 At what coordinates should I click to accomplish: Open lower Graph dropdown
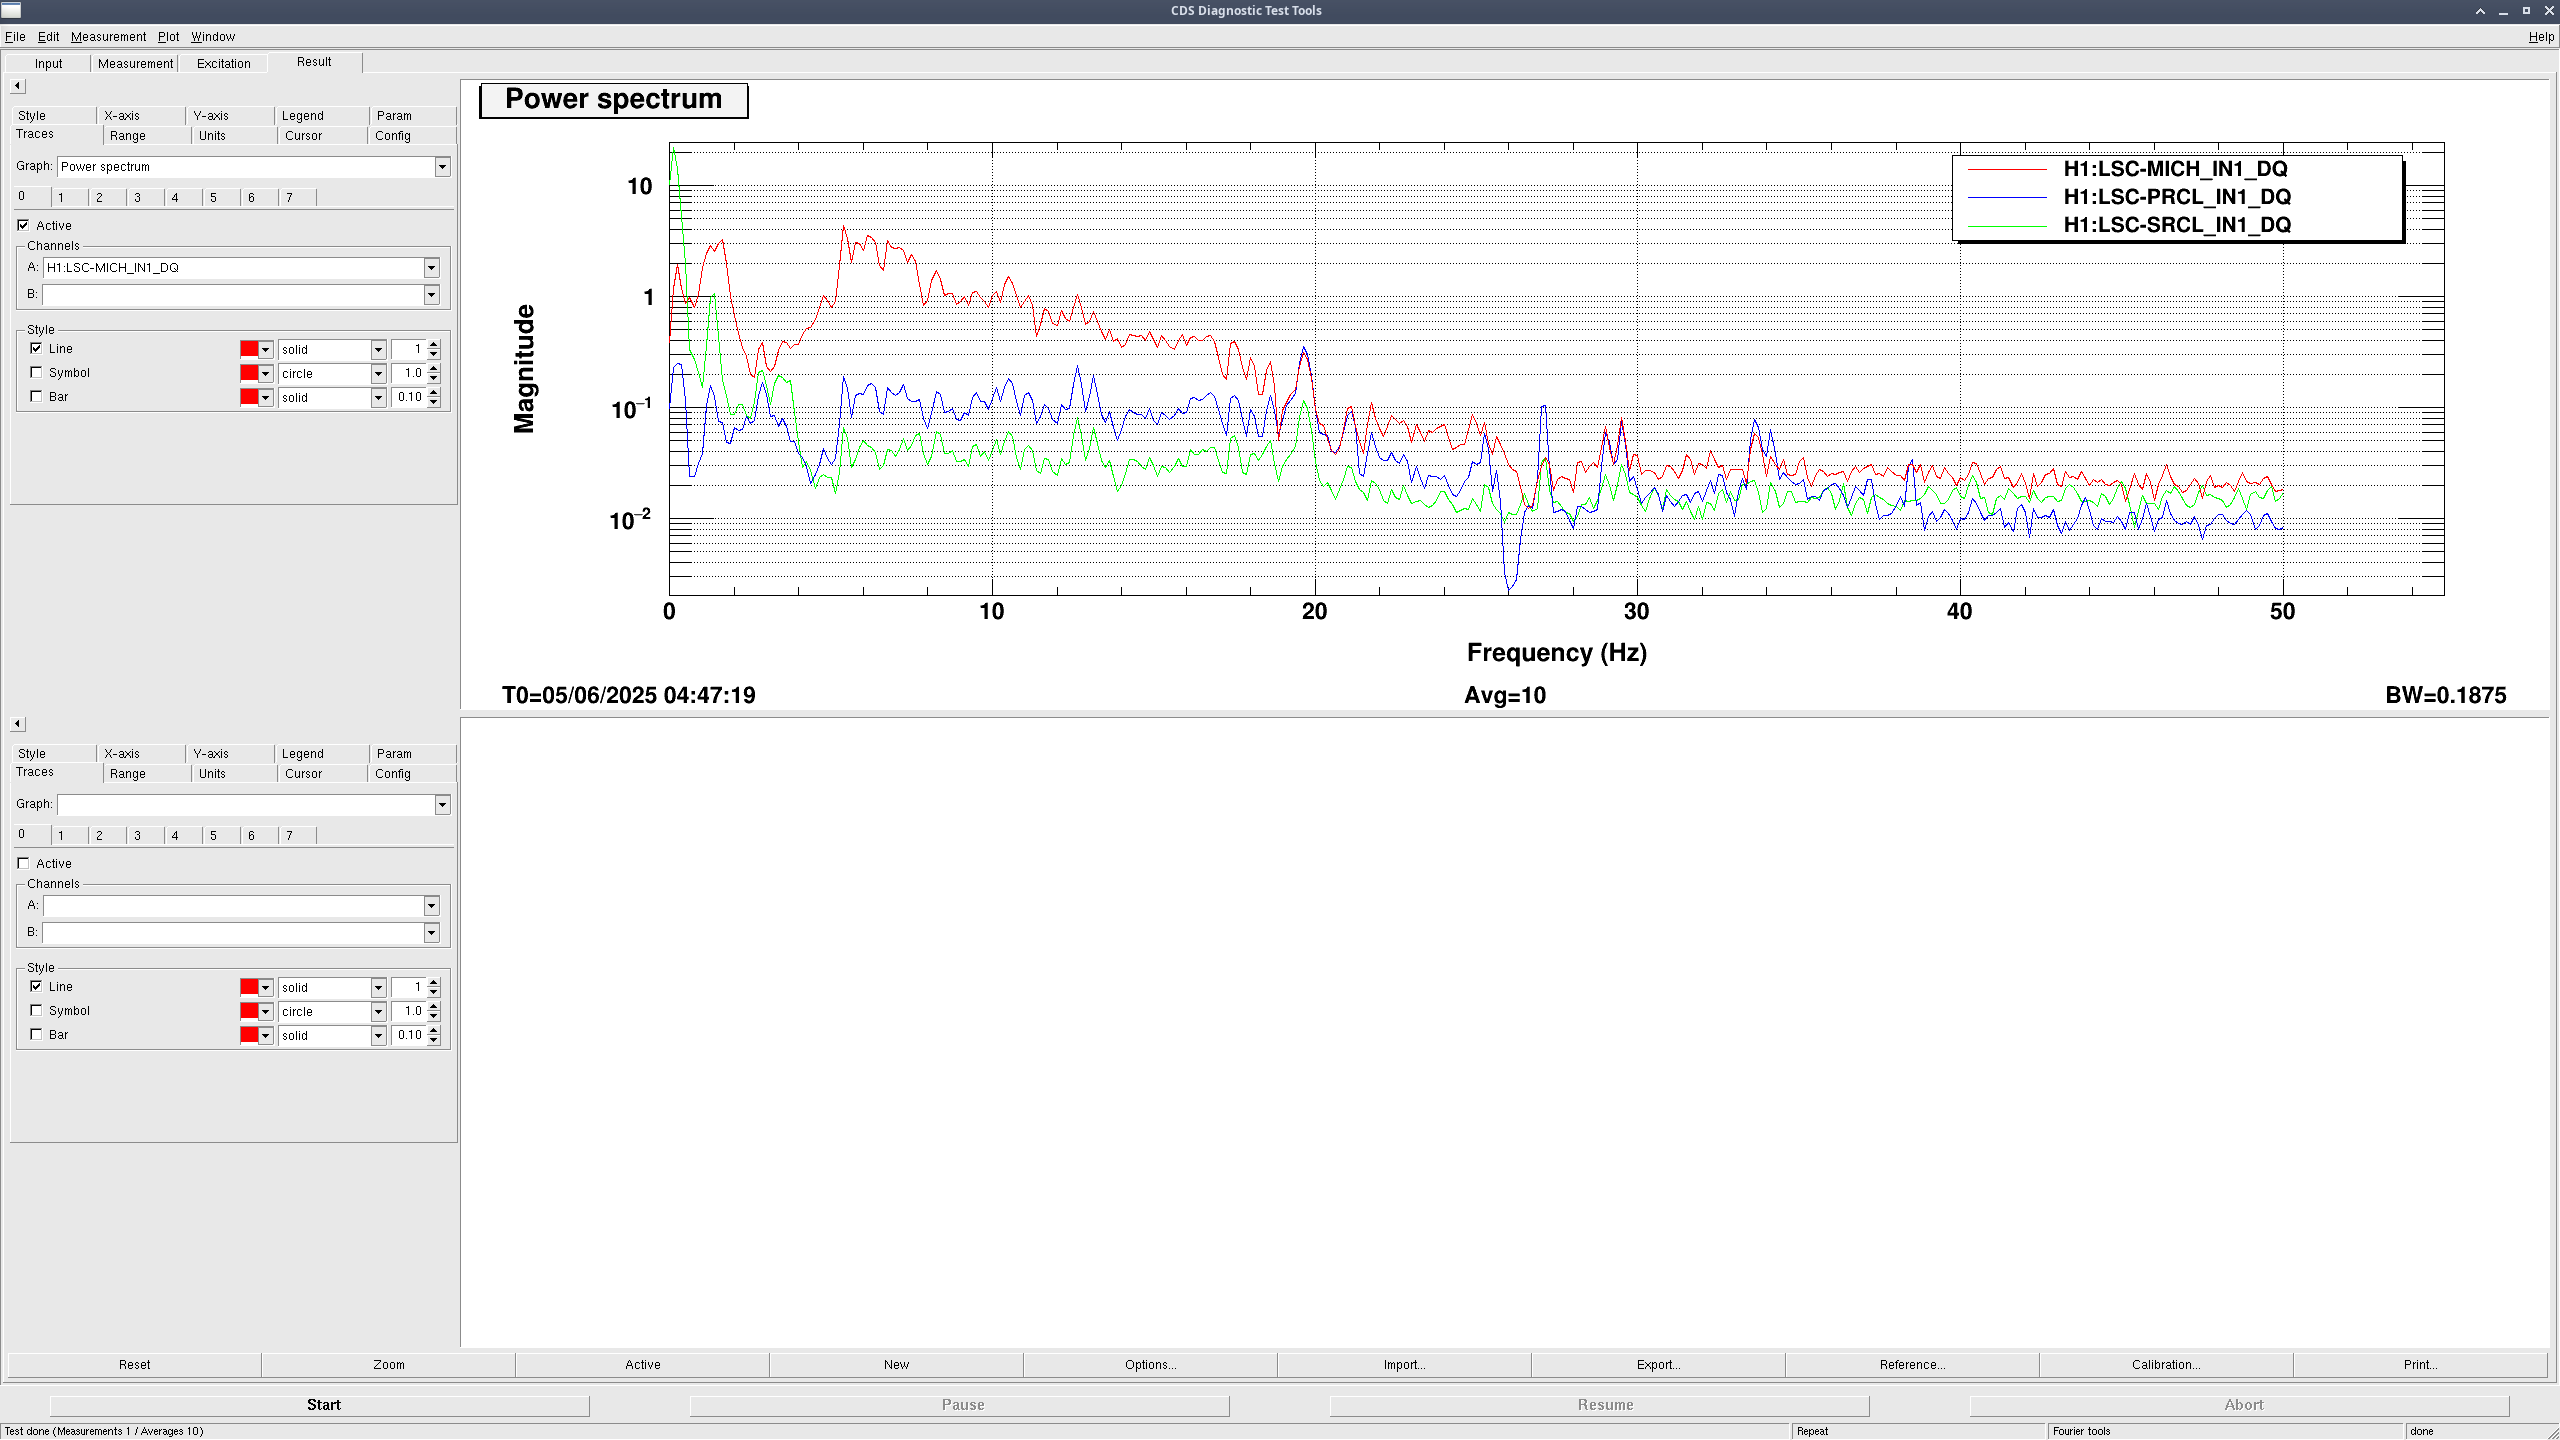coord(442,805)
